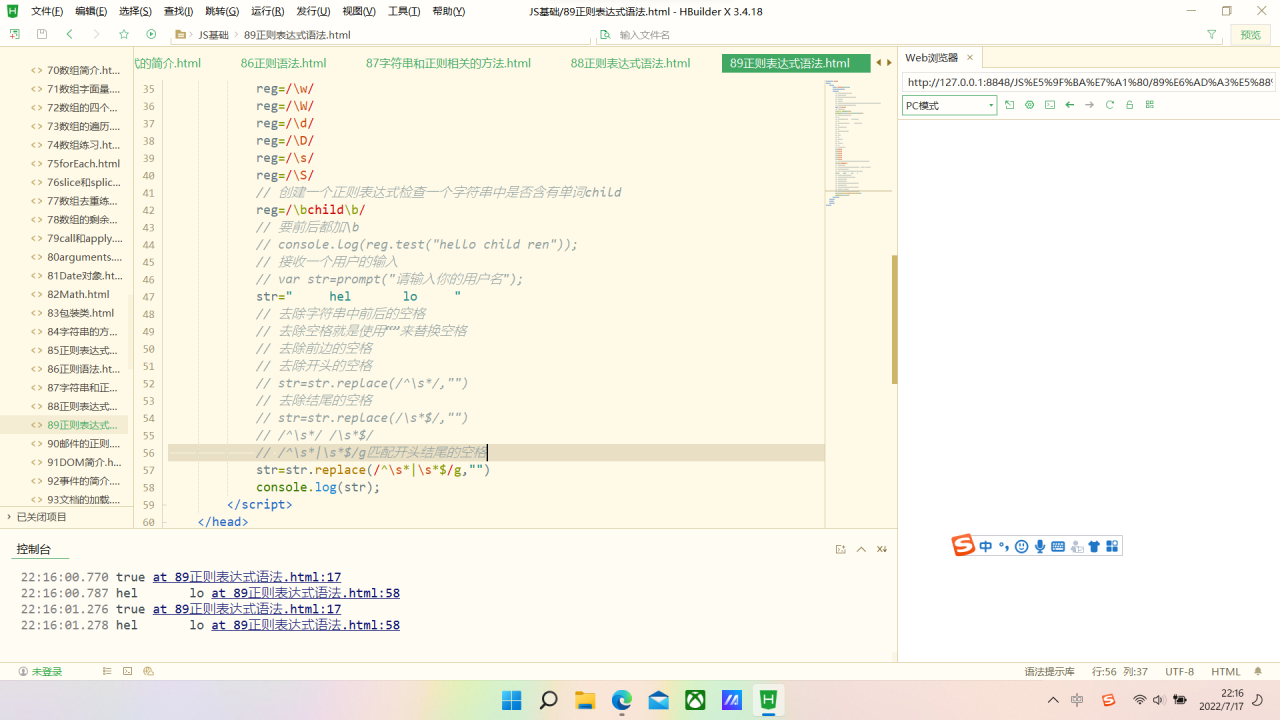Clear console with the X icon
This screenshot has height=720, width=1280.
click(x=882, y=549)
